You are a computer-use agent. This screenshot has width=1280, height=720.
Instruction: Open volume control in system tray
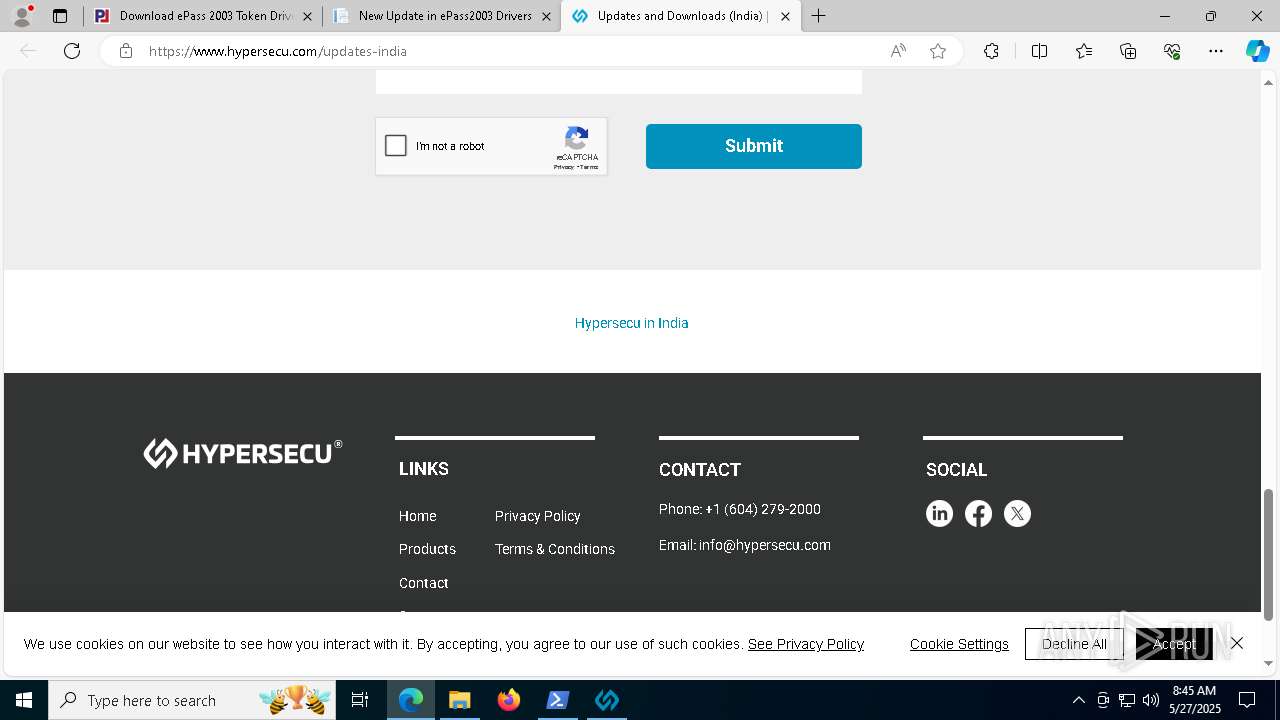tap(1150, 700)
